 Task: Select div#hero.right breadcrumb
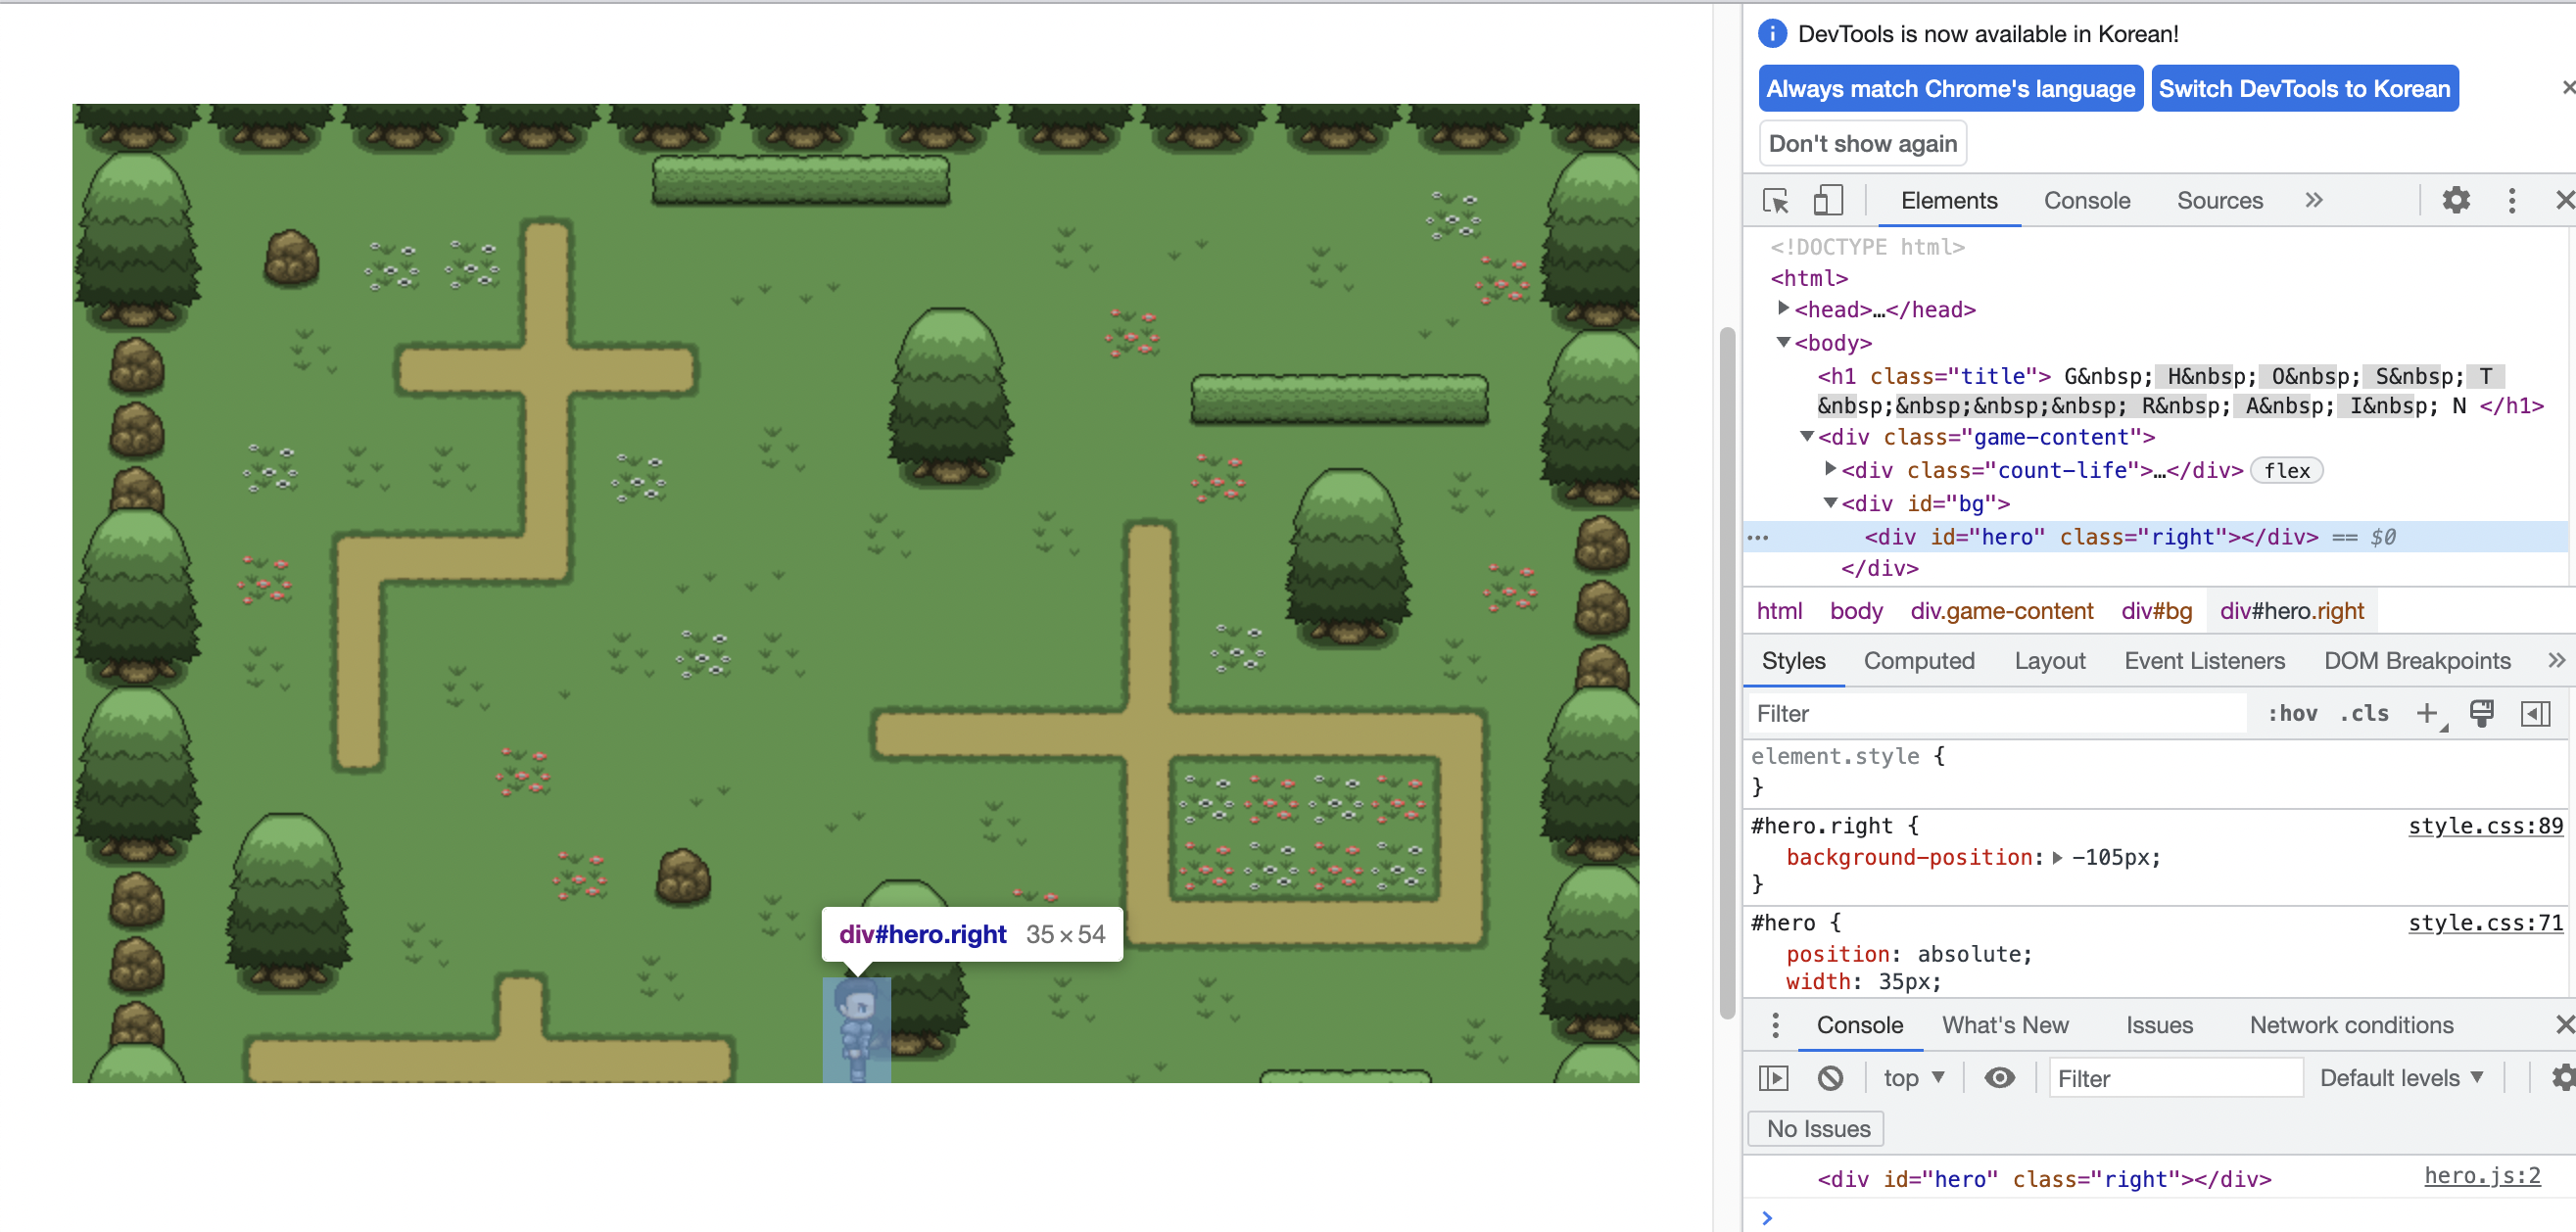coord(2291,611)
